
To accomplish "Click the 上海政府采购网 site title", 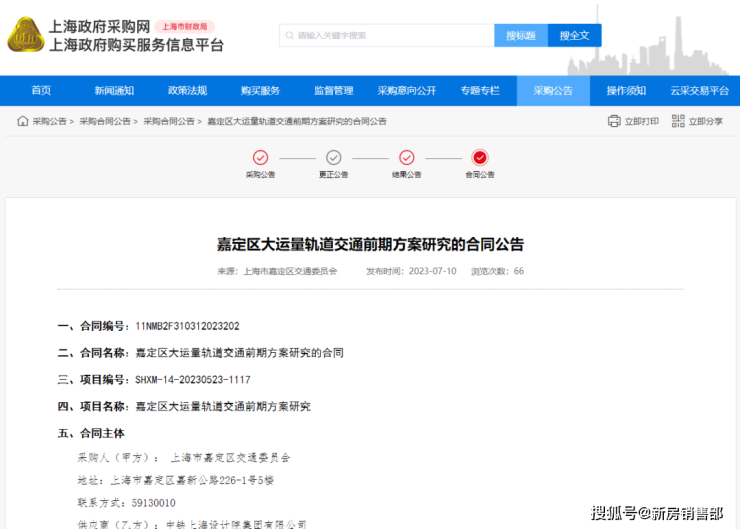I will (100, 26).
